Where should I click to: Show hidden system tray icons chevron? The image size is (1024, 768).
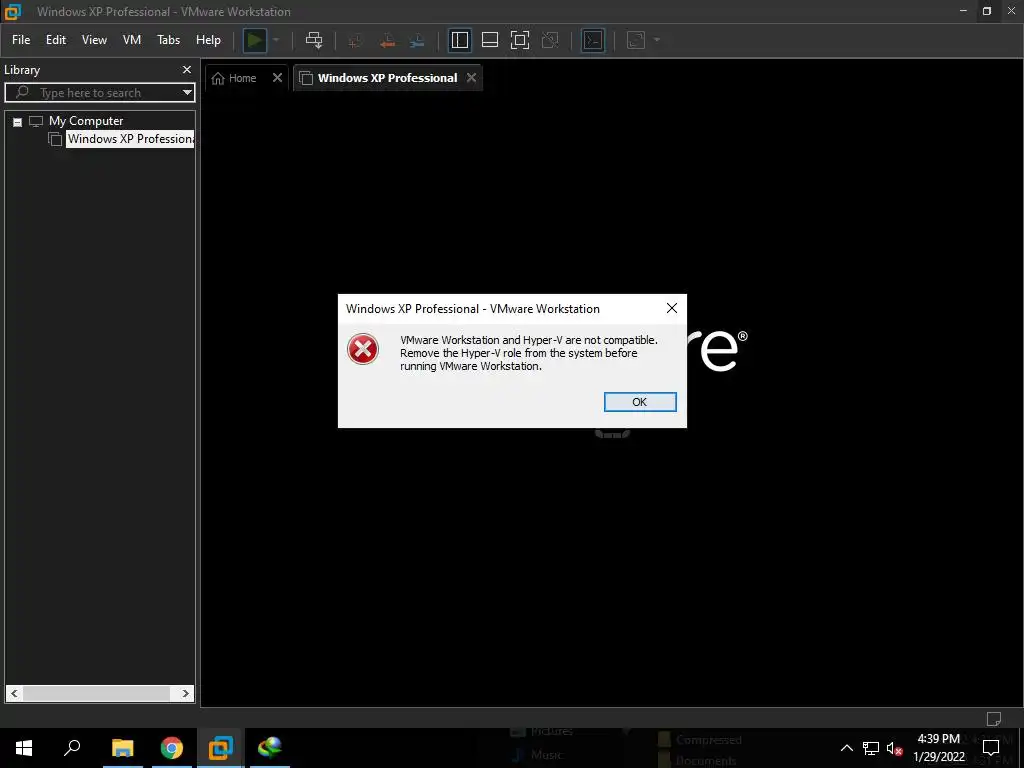[x=846, y=748]
